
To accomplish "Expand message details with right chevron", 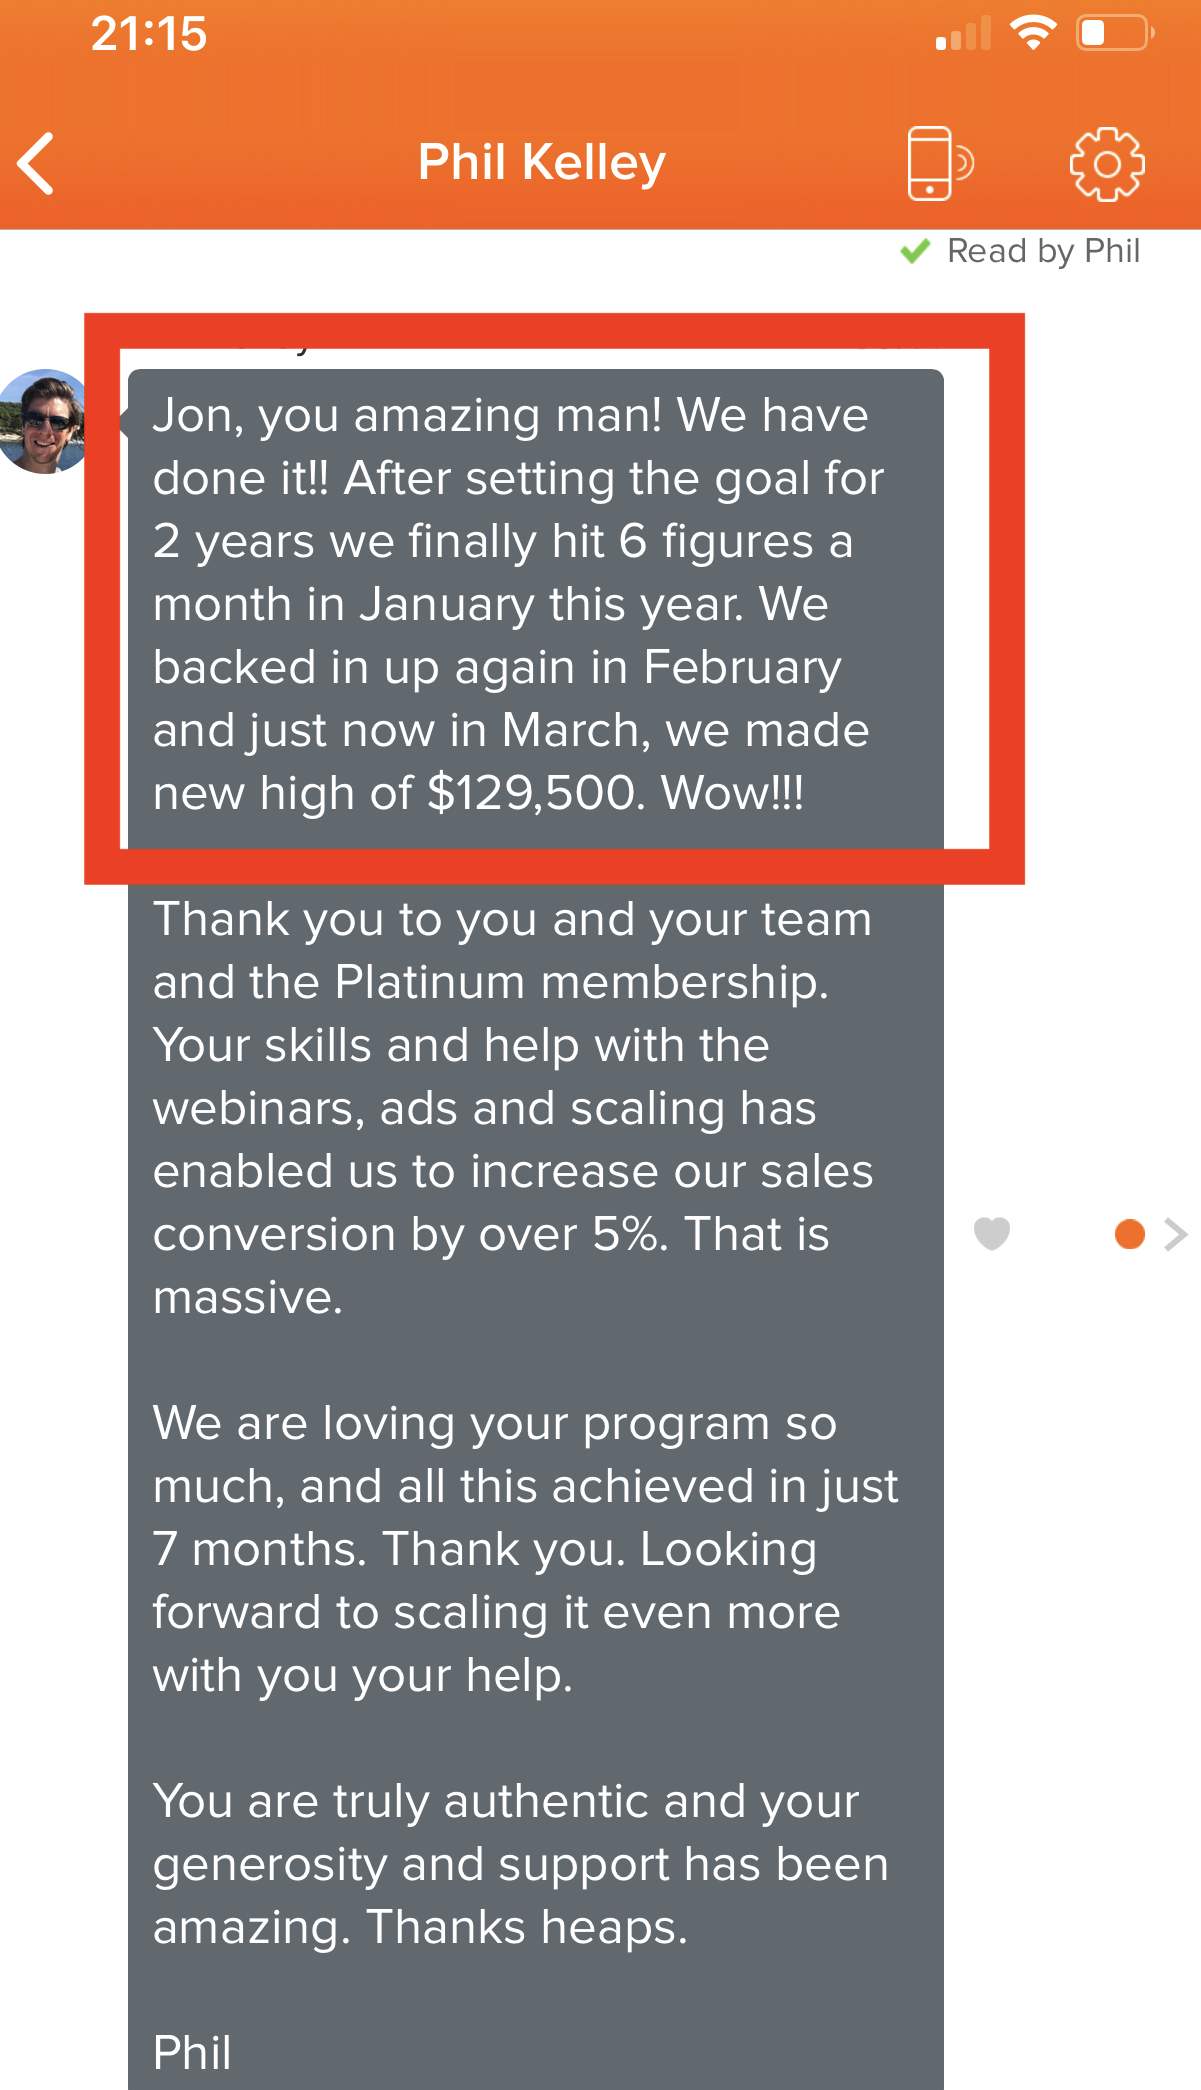I will [x=1176, y=1235].
